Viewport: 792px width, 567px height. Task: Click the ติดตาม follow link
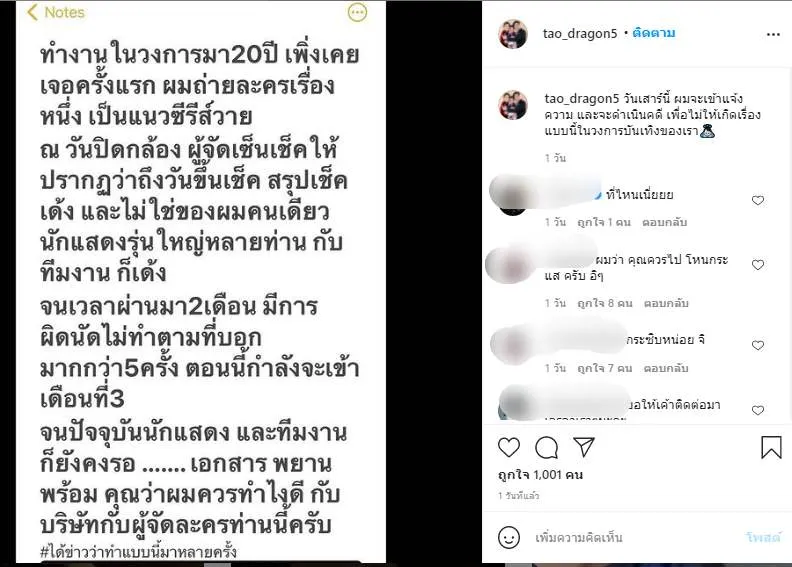click(x=654, y=33)
